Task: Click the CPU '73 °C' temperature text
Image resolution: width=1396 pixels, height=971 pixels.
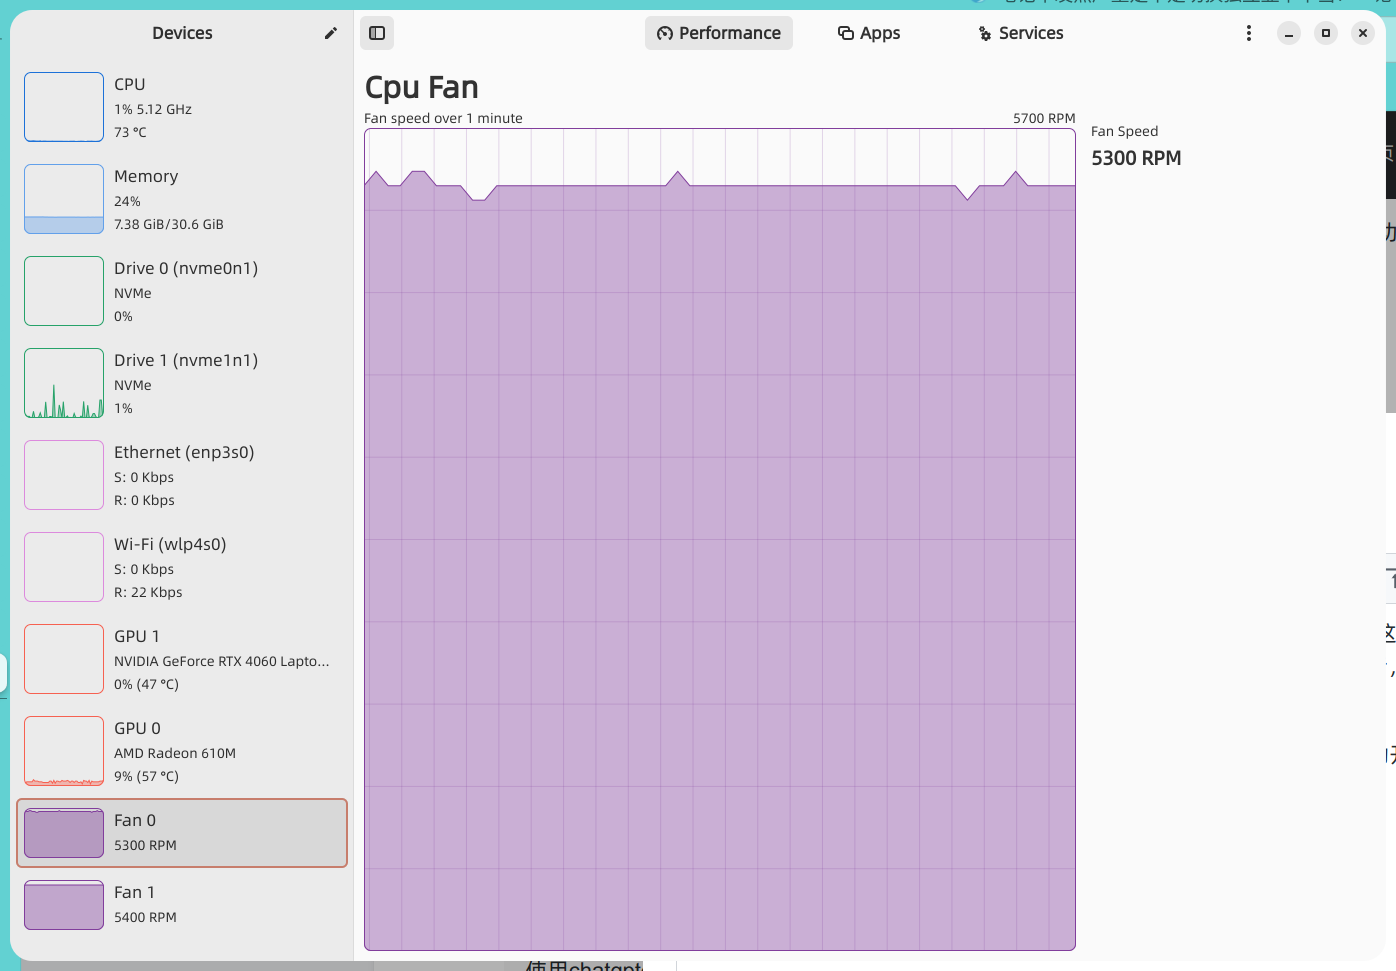Action: (130, 132)
